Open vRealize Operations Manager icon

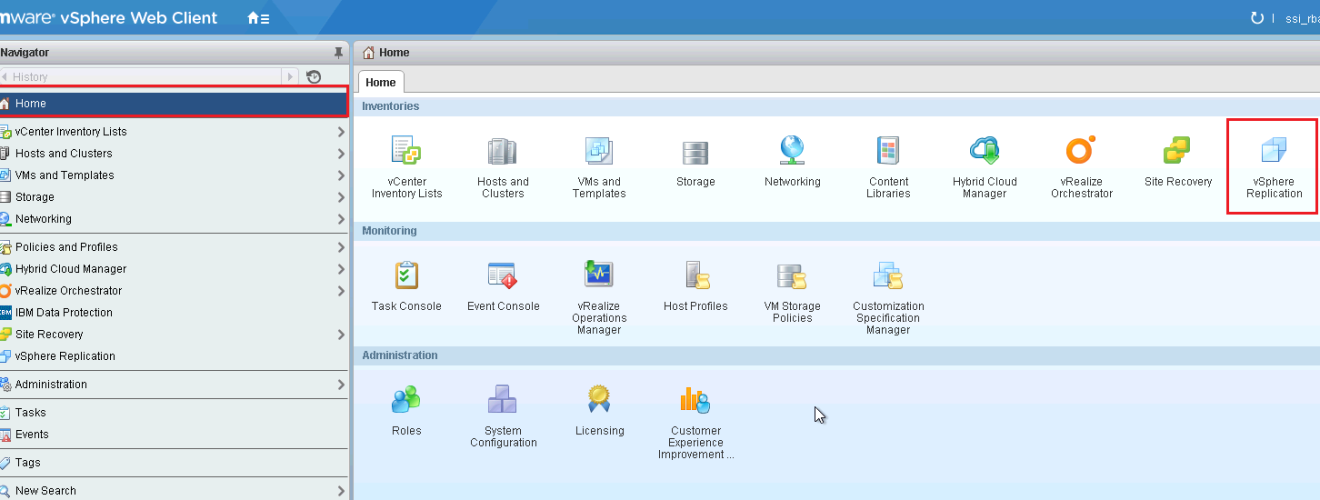tap(599, 275)
